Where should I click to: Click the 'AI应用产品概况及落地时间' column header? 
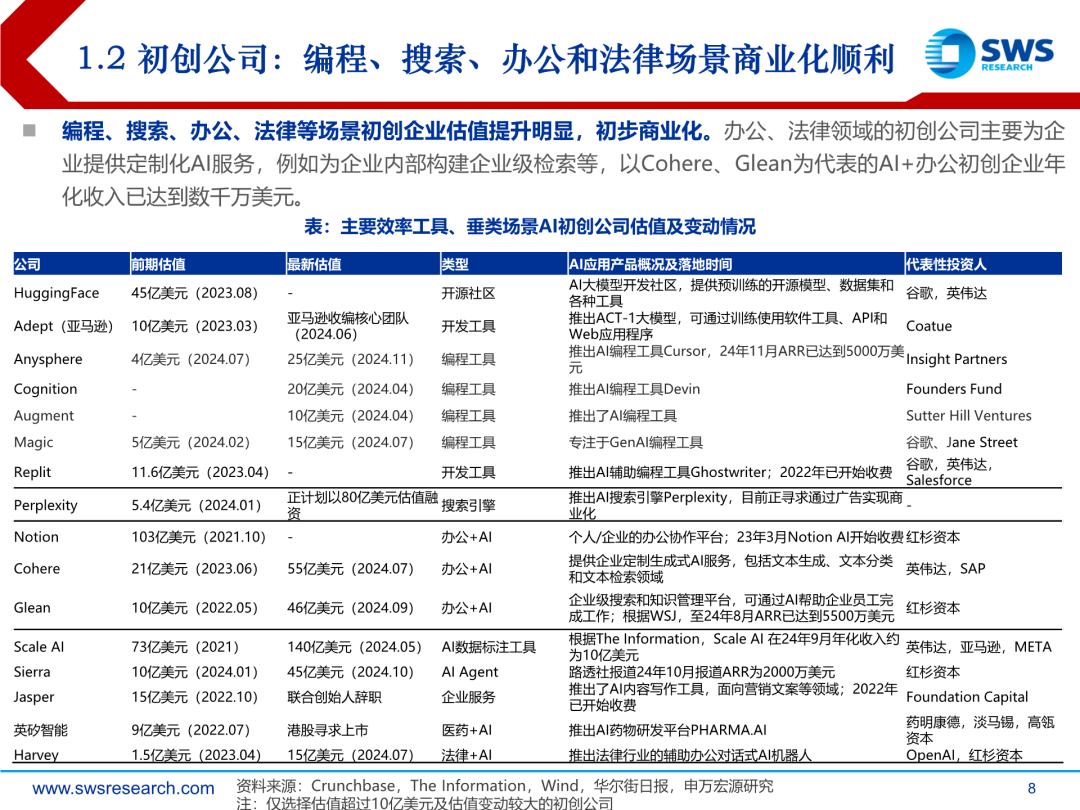tap(650, 264)
